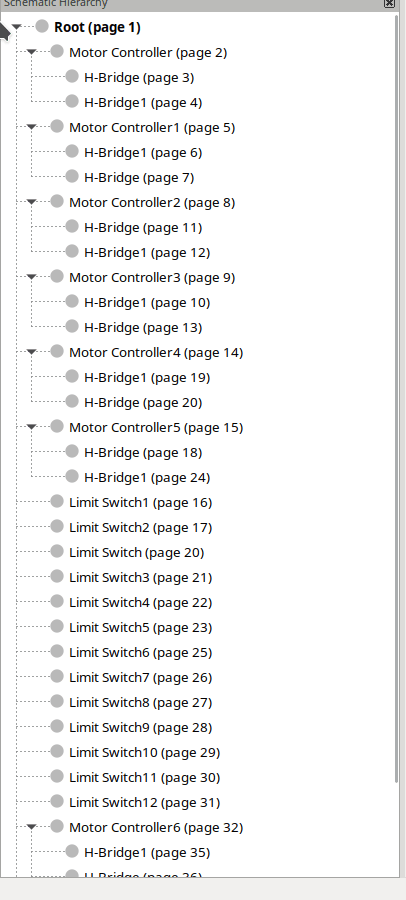Image resolution: width=406 pixels, height=900 pixels.
Task: Open H-Bridge (page 11) sheet
Action: (143, 228)
